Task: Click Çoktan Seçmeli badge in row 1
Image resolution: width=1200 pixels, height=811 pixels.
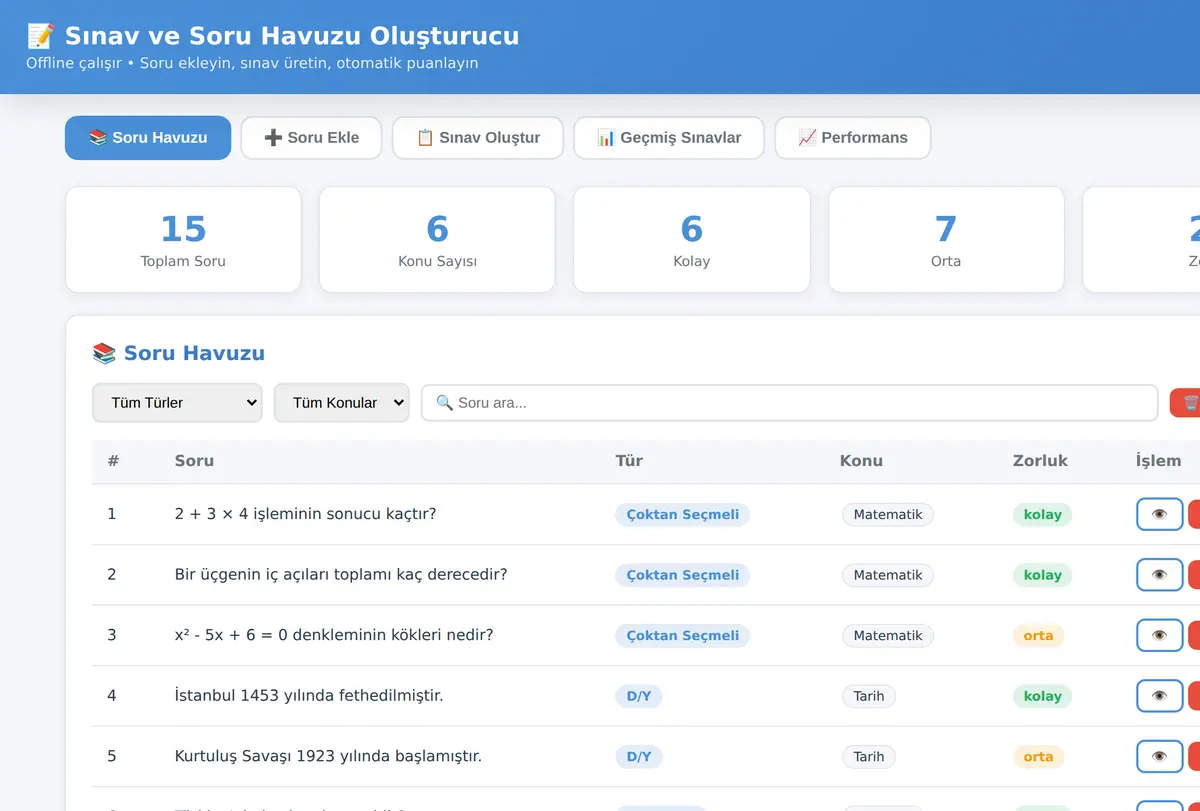Action: (683, 515)
